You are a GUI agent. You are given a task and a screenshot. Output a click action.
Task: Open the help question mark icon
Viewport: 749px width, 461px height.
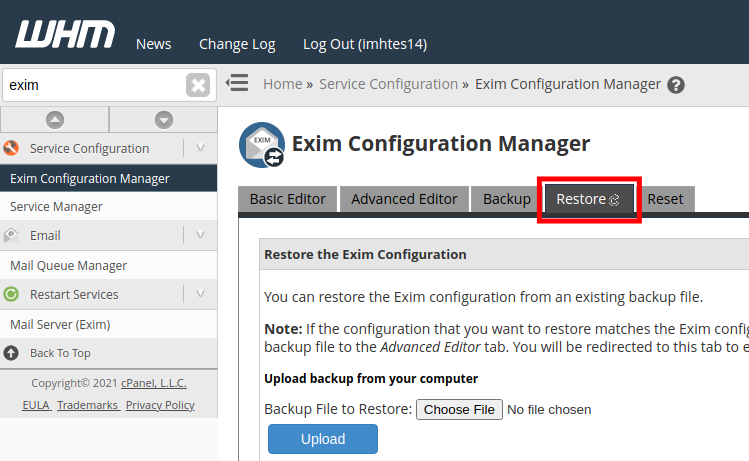(676, 85)
